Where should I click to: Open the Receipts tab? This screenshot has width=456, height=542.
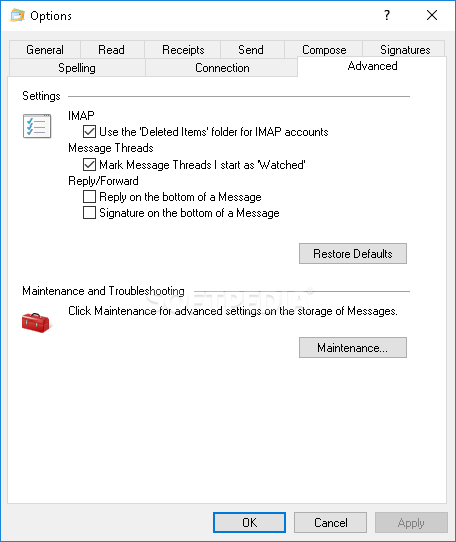pyautogui.click(x=183, y=50)
